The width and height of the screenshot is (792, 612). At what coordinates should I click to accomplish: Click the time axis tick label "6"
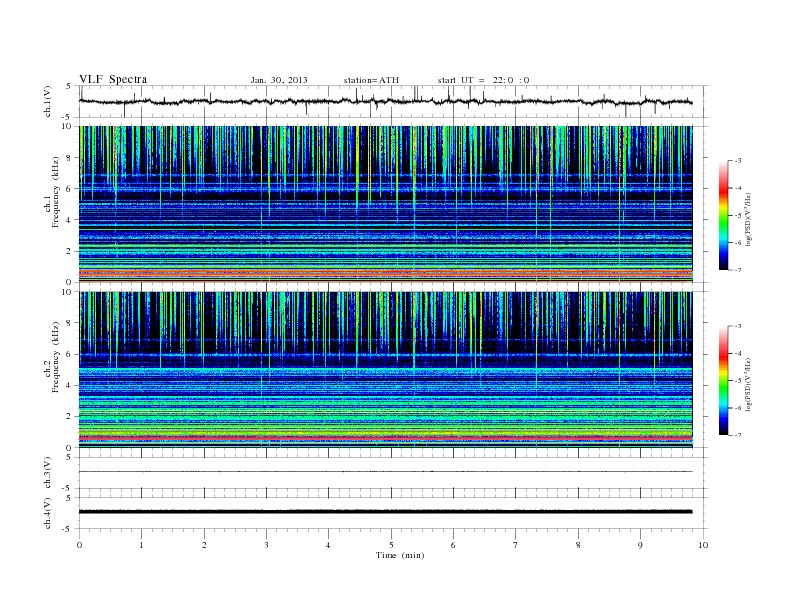[453, 545]
